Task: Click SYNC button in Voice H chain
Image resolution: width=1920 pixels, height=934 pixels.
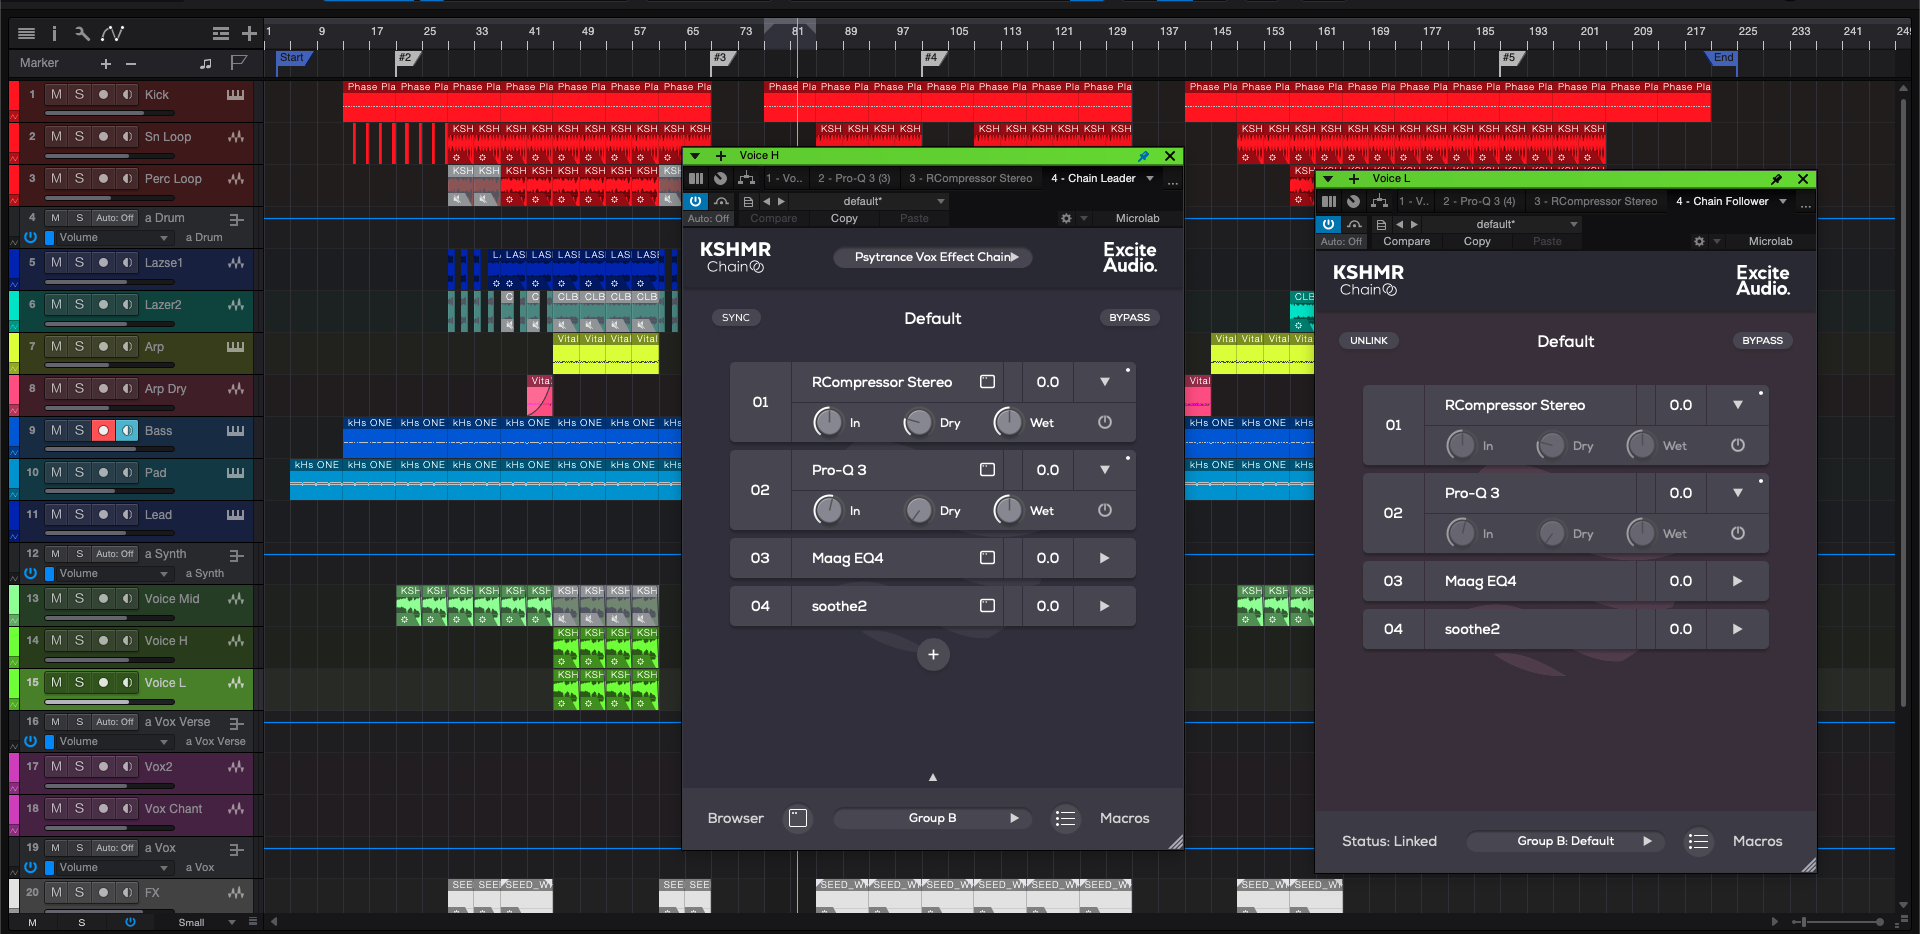Action: (736, 318)
